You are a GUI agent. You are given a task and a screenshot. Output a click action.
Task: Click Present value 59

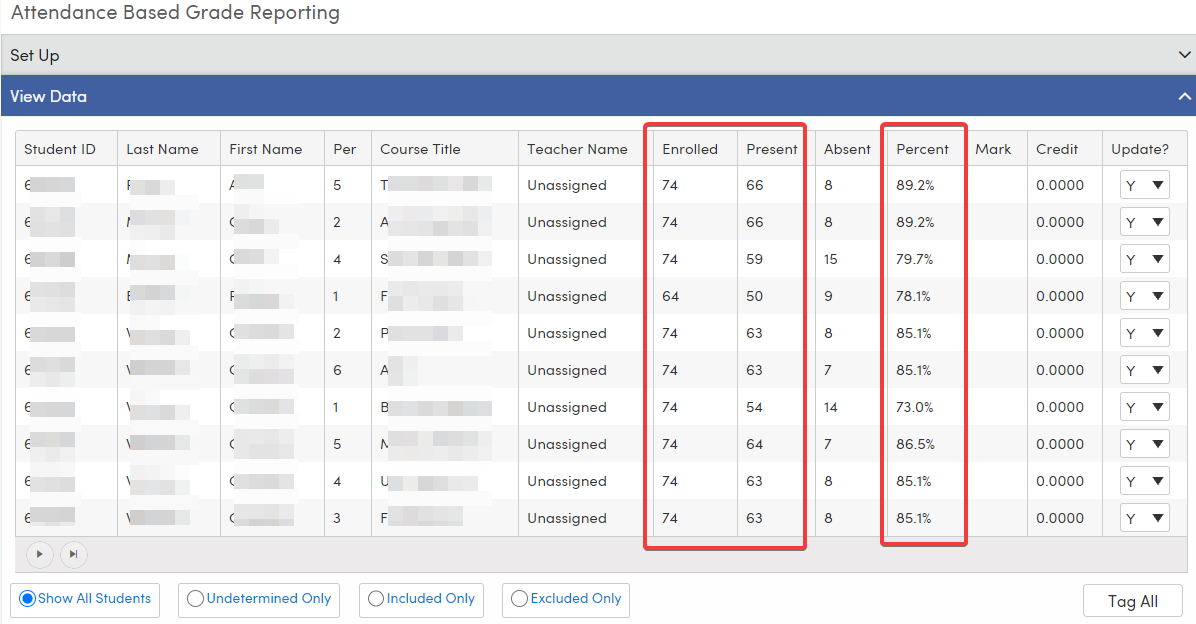click(754, 259)
